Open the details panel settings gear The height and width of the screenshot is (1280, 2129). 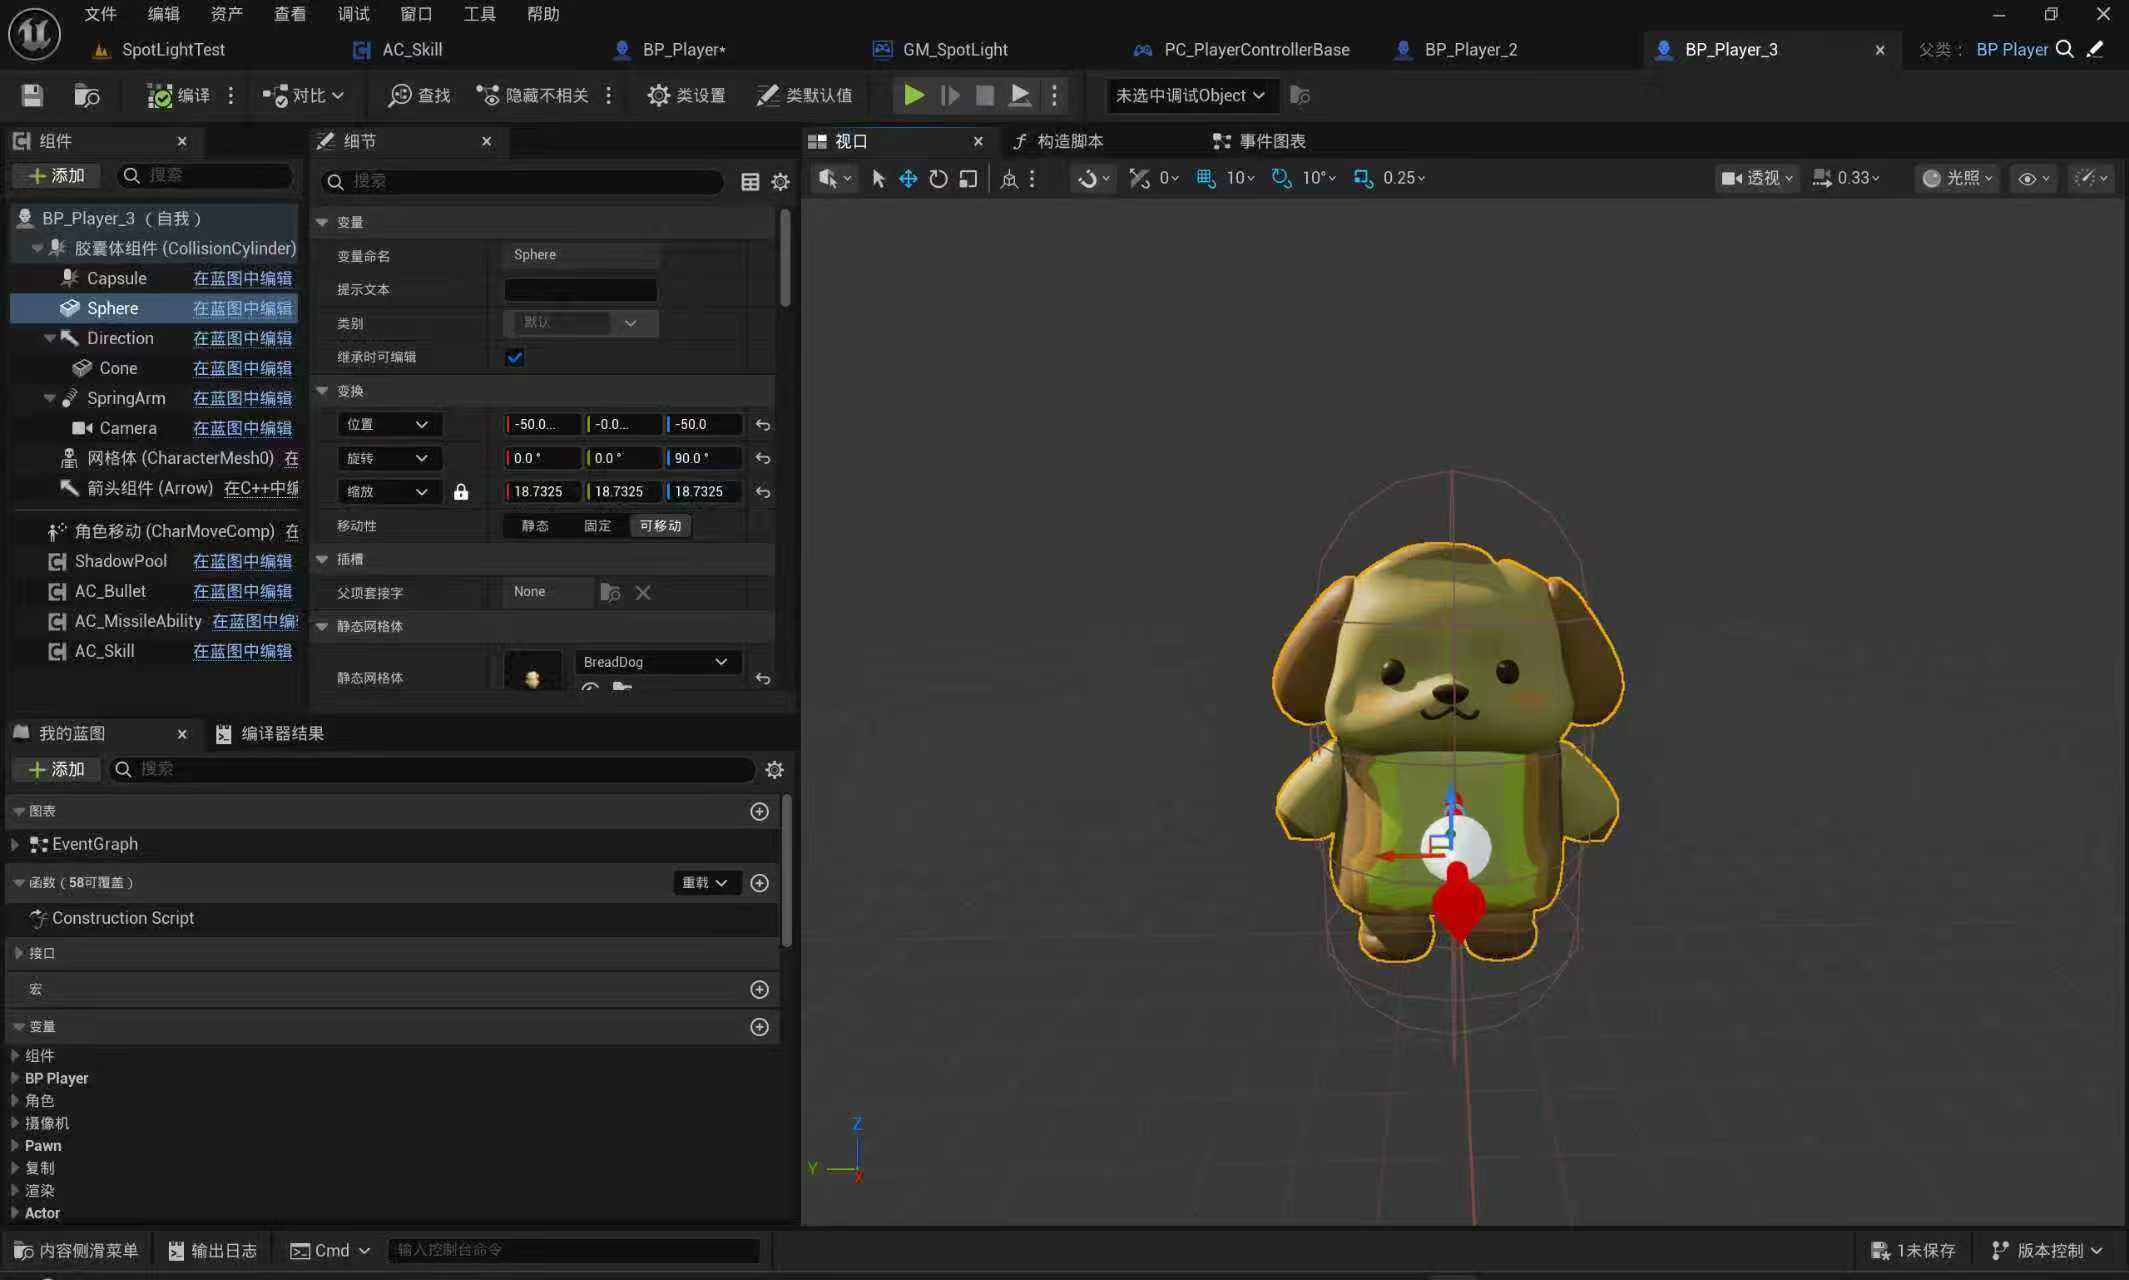tap(780, 181)
